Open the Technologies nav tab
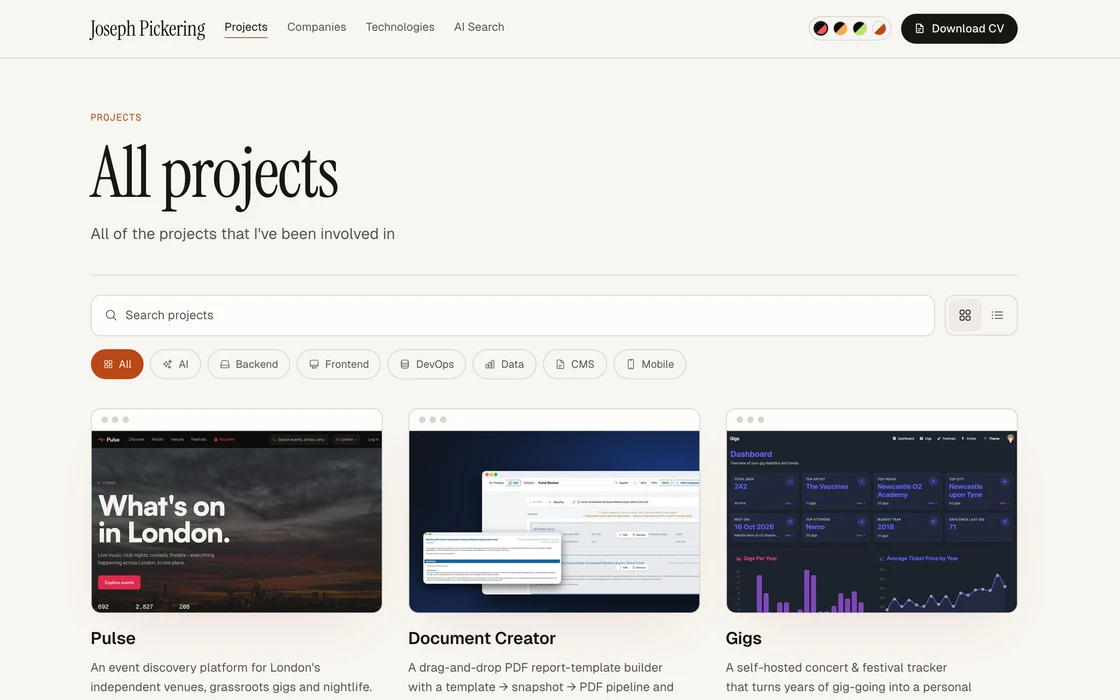 pyautogui.click(x=400, y=27)
